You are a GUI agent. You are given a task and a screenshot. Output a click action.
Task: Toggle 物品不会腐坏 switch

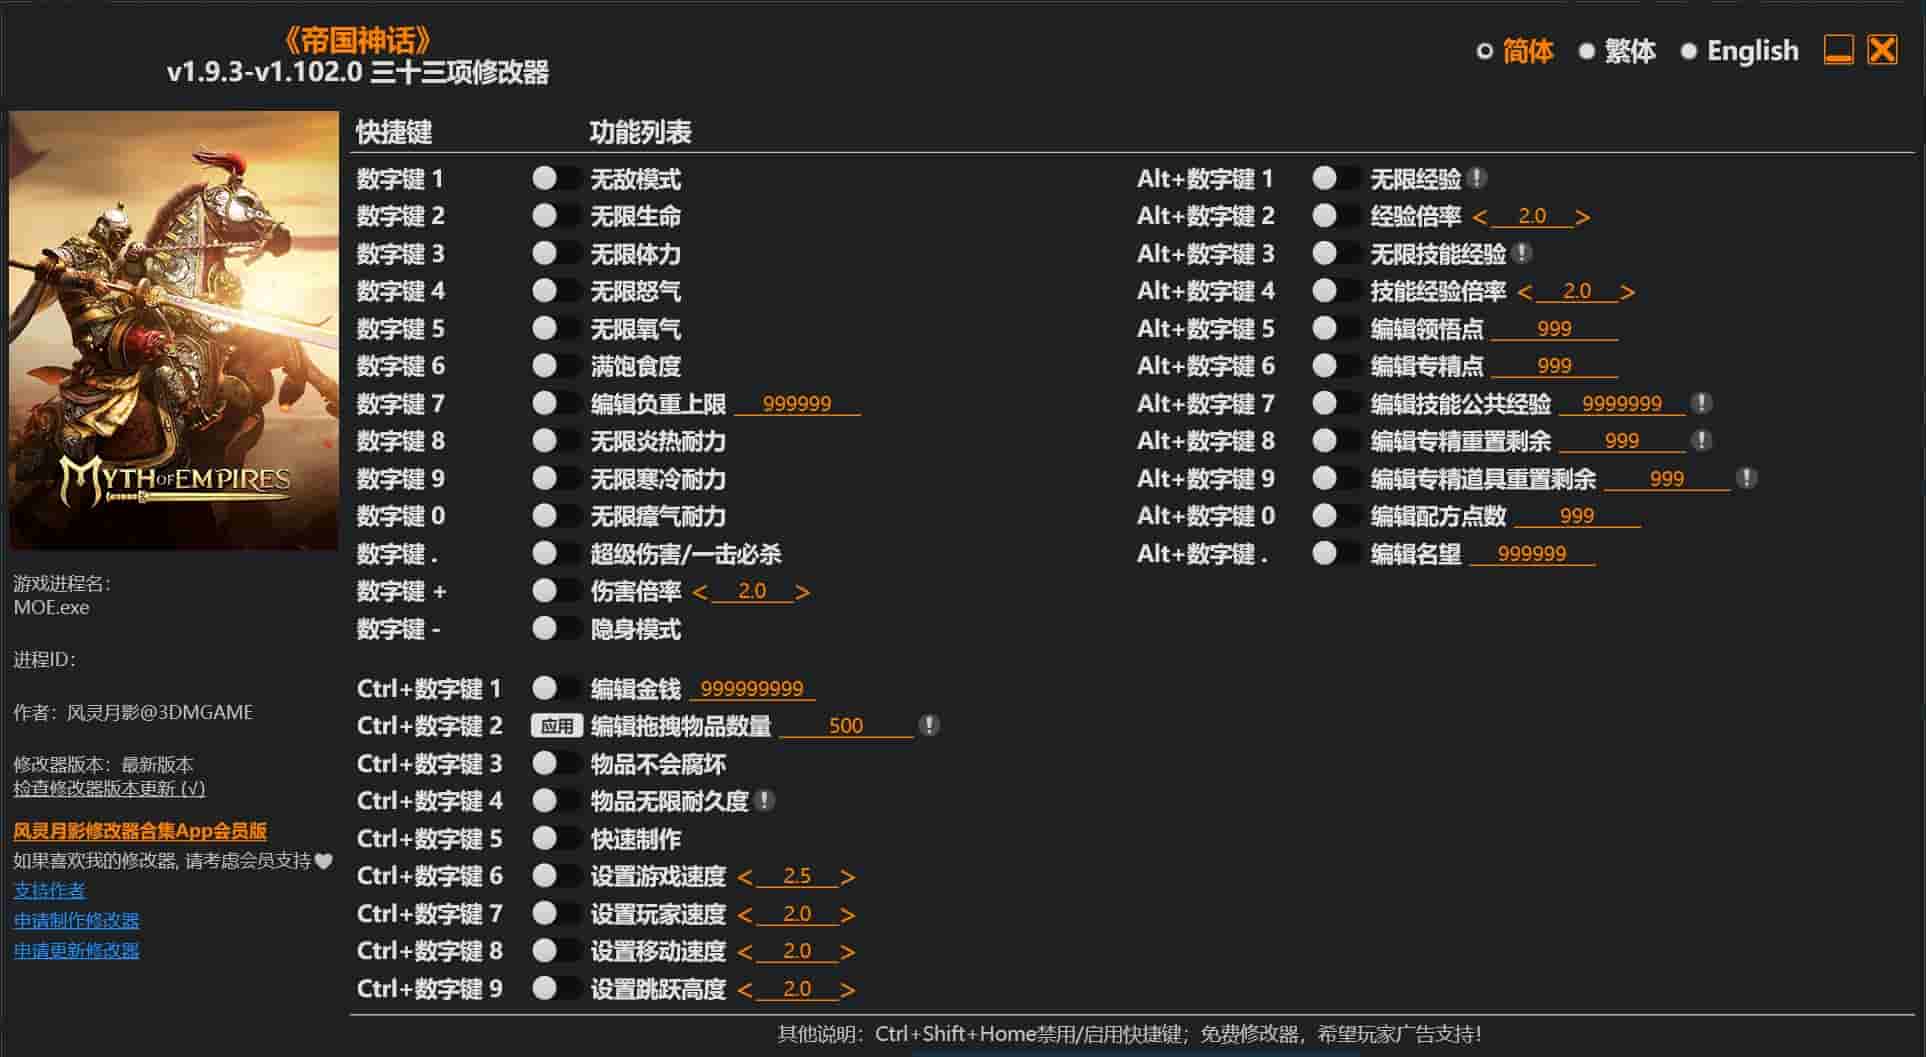tap(556, 763)
